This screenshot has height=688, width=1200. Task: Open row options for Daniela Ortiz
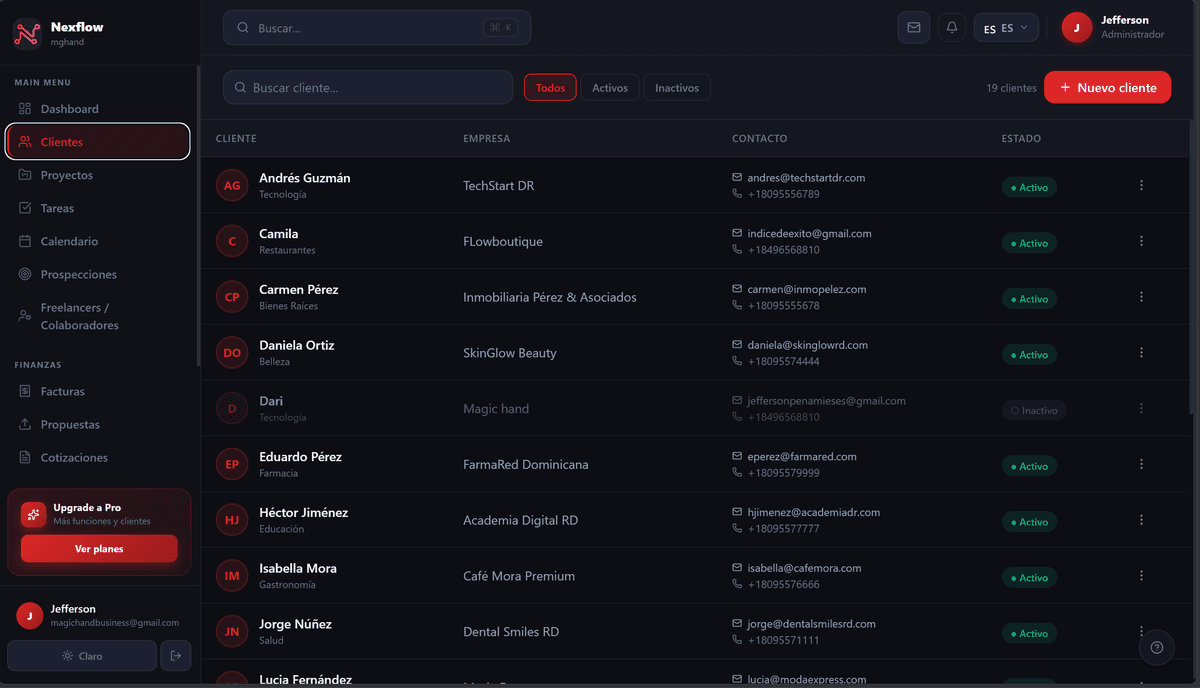[x=1141, y=353]
